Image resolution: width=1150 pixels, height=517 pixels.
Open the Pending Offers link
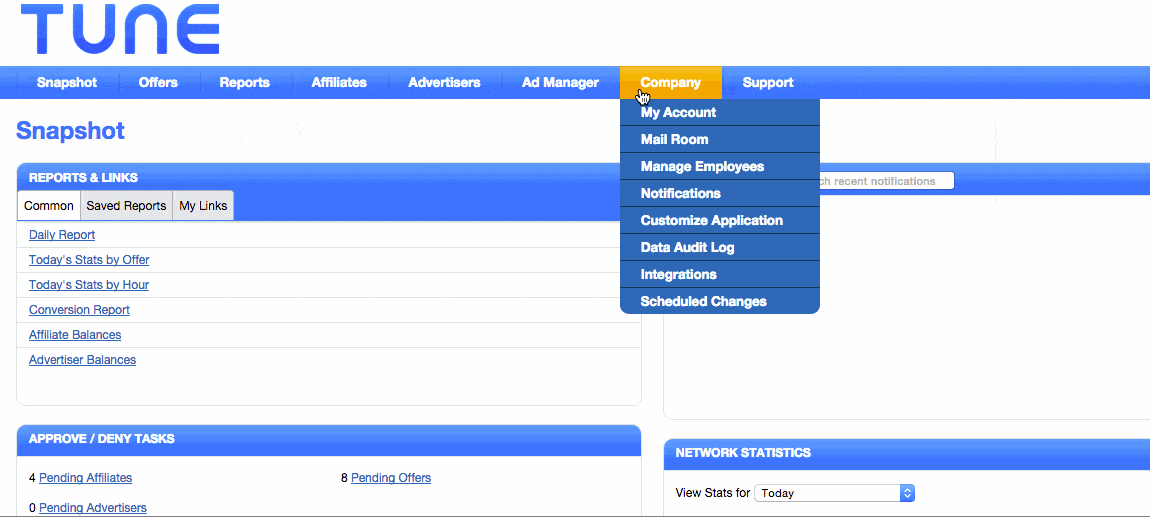click(391, 478)
